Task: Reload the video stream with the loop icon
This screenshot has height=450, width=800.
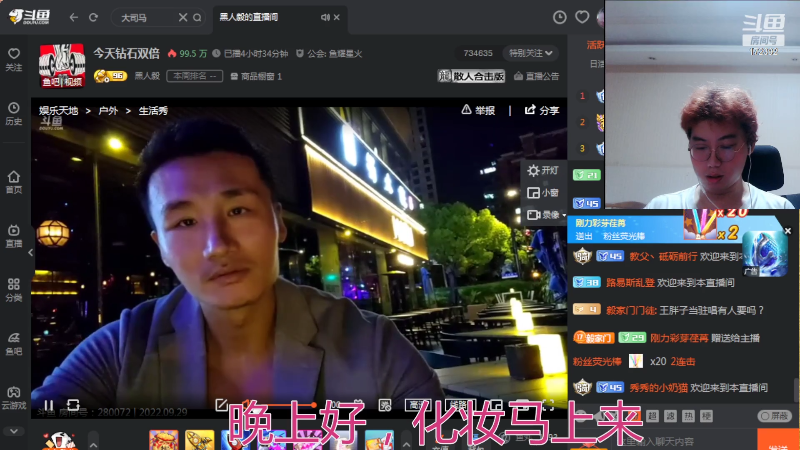Action: point(73,405)
